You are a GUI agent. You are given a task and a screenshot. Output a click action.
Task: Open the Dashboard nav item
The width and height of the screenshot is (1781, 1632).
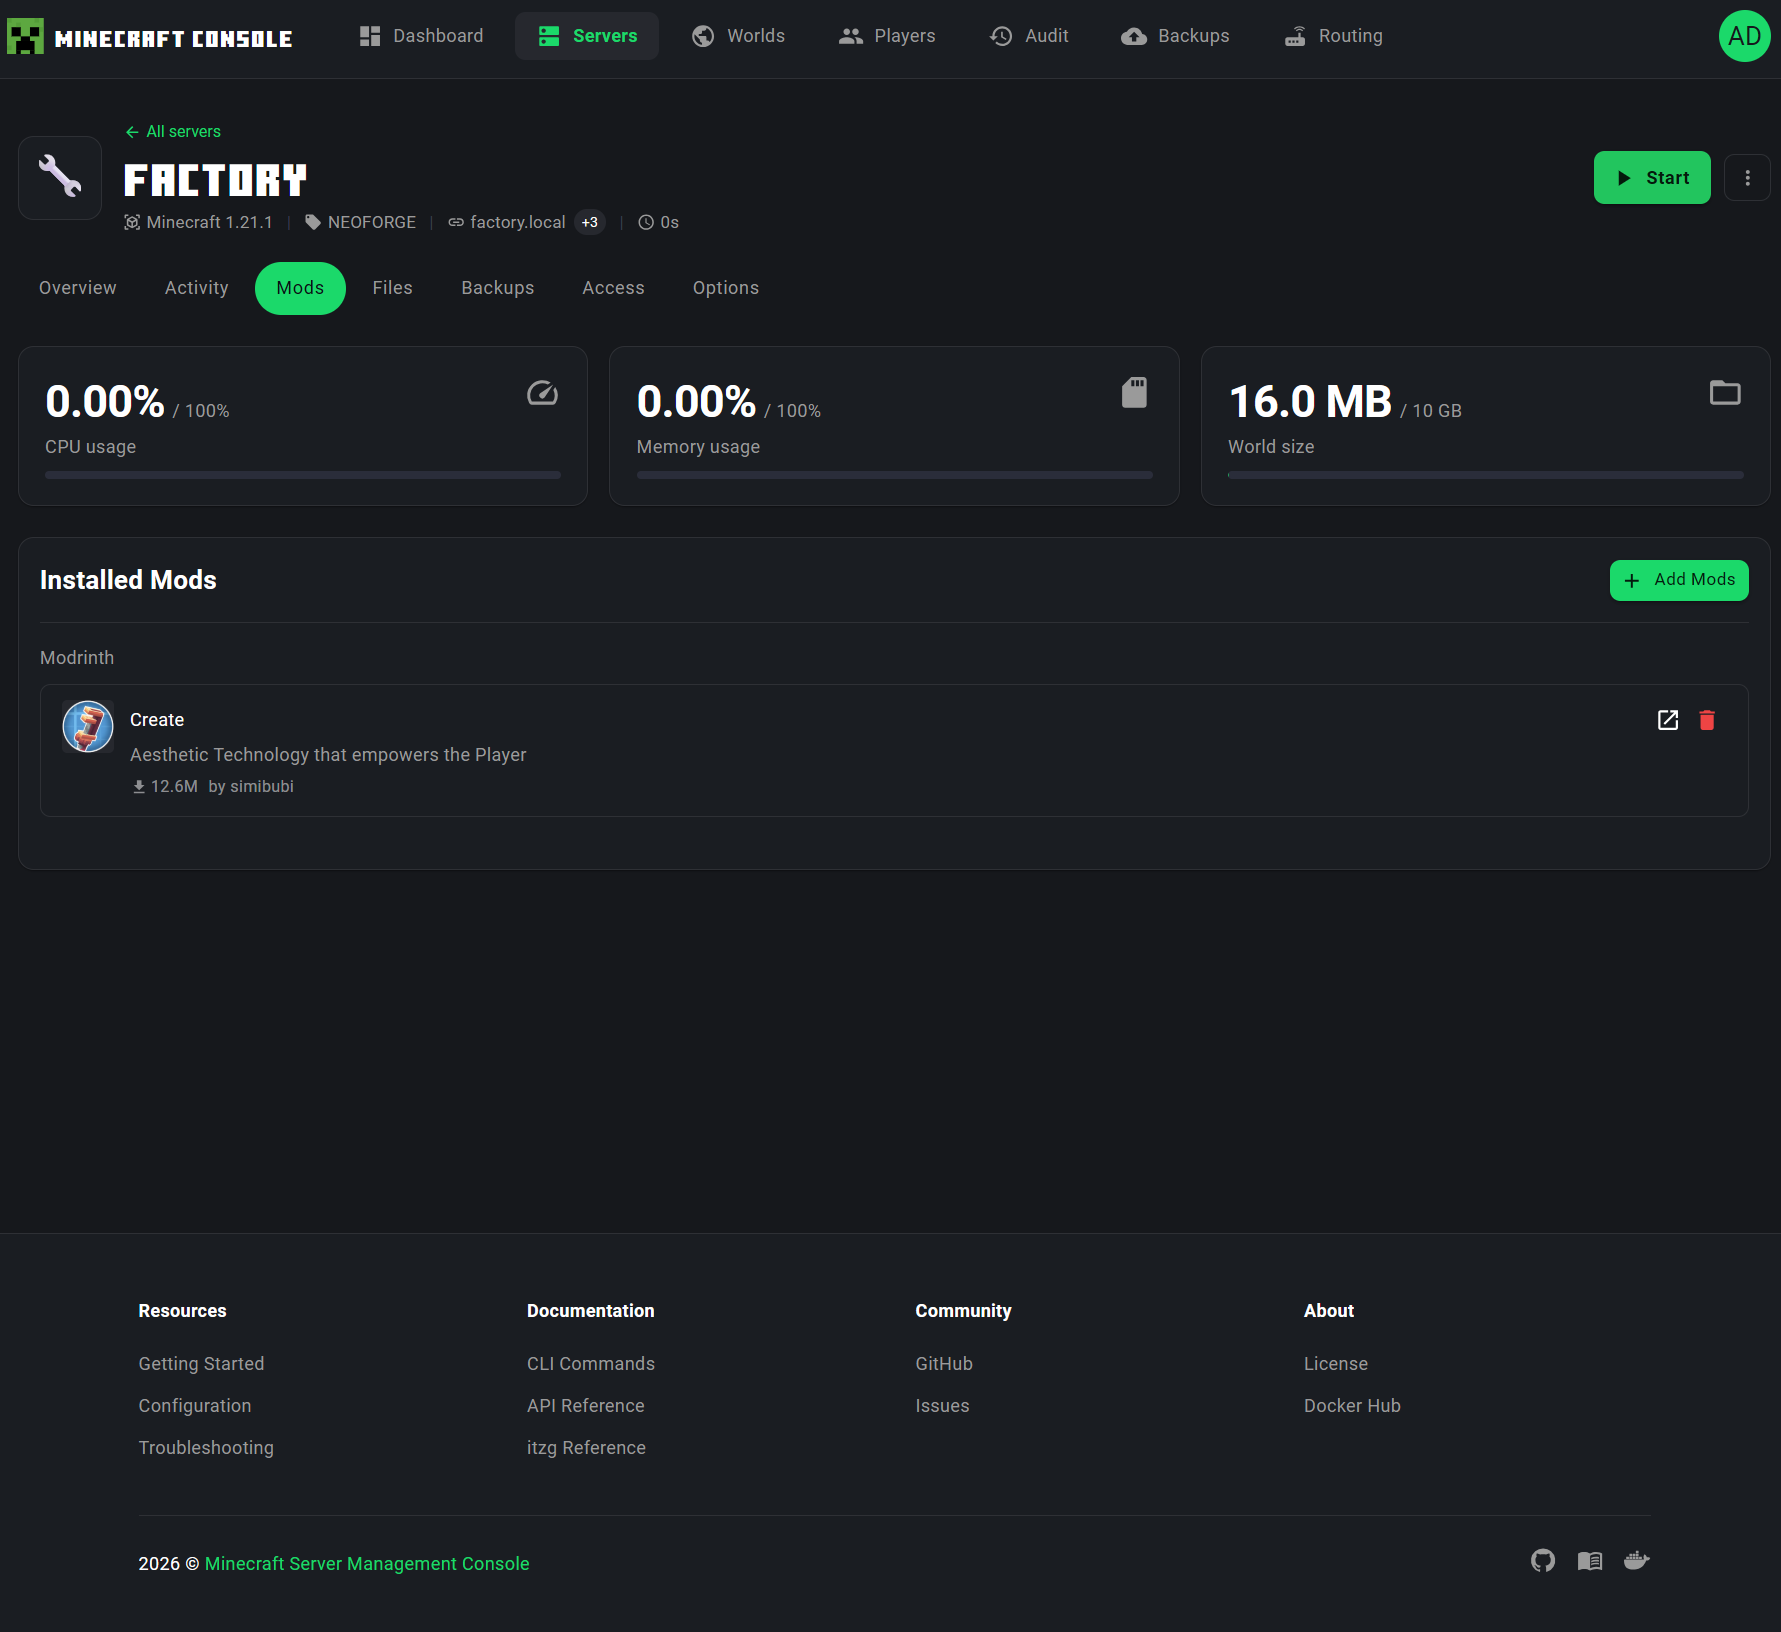coord(421,36)
